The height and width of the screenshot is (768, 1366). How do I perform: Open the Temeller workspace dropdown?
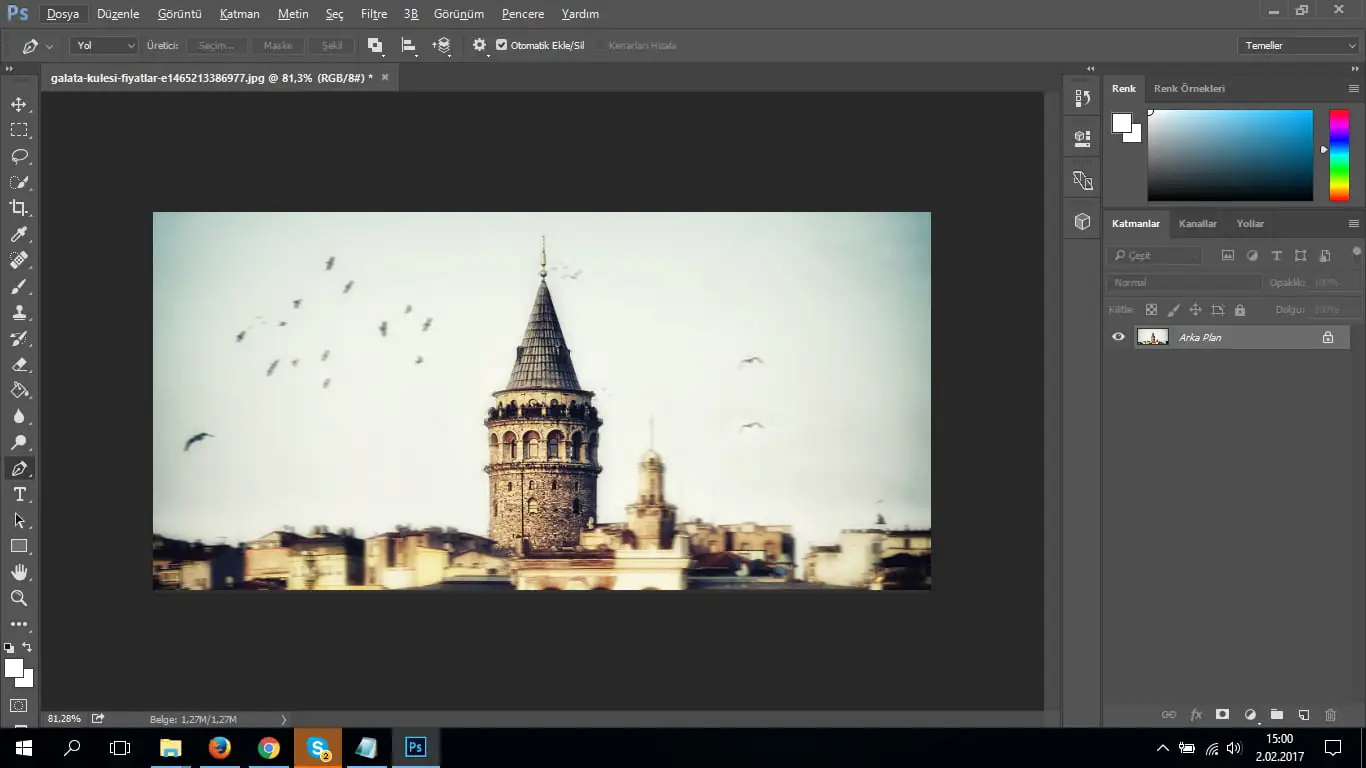click(x=1297, y=45)
